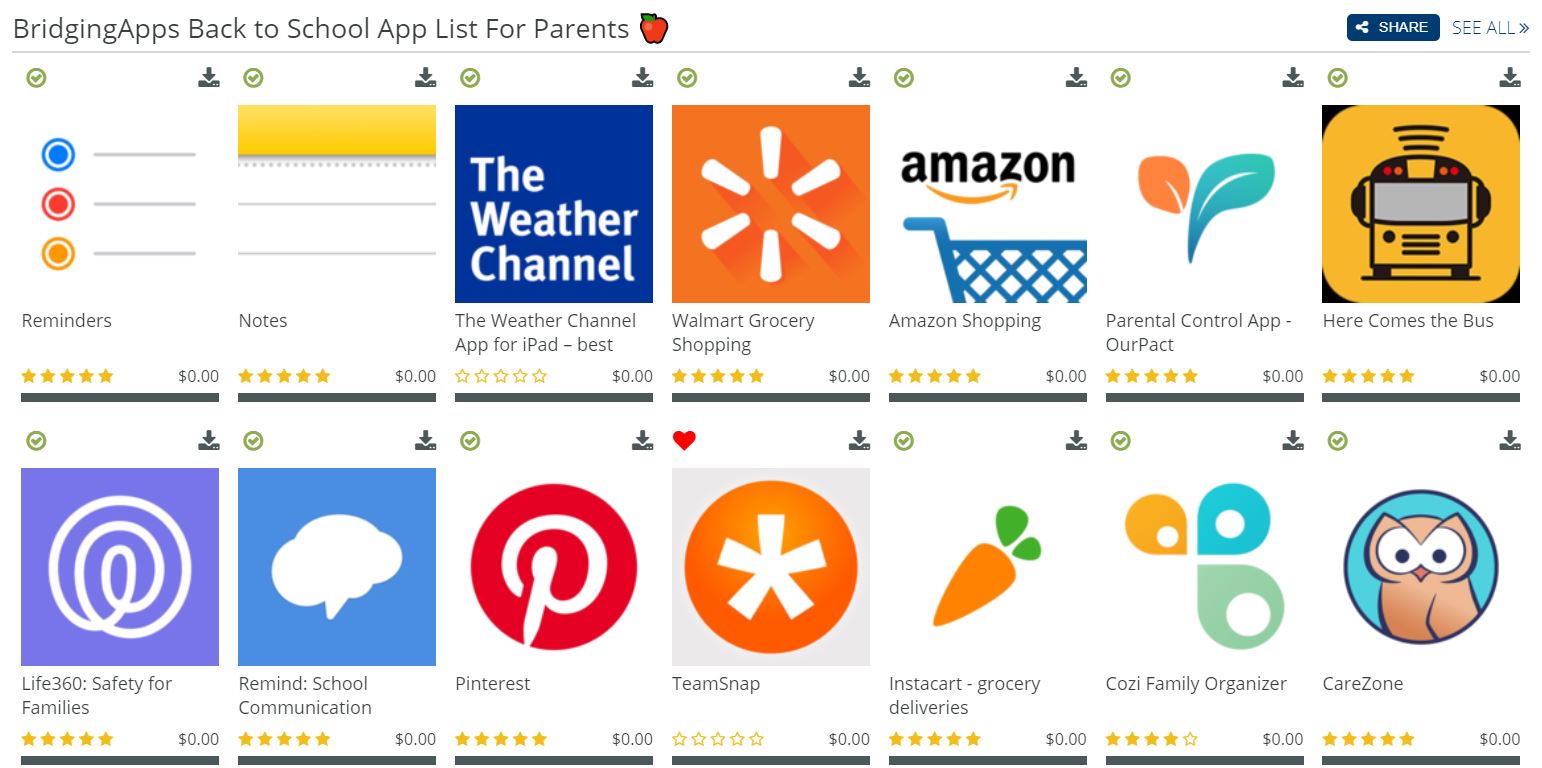Click the red heart icon above TeamSnap

(x=684, y=441)
